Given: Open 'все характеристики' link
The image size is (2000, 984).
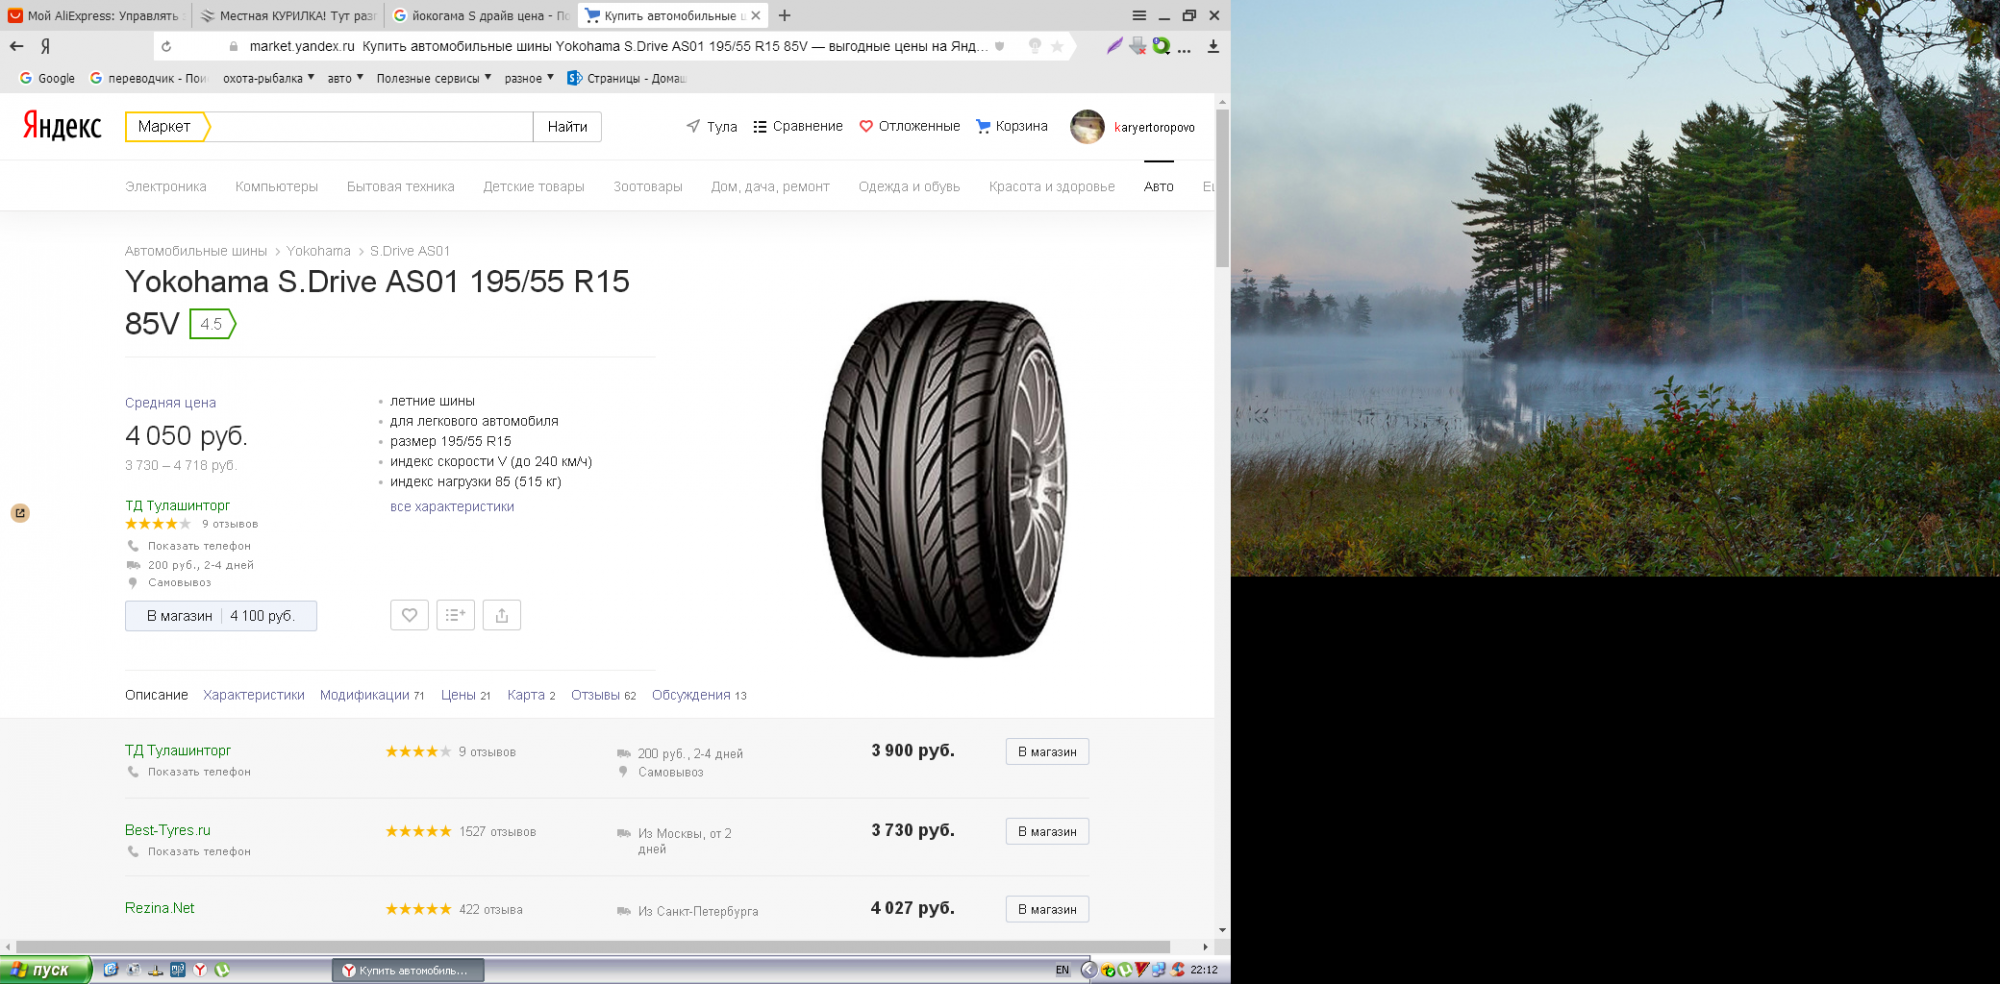Looking at the screenshot, I should click(x=452, y=506).
